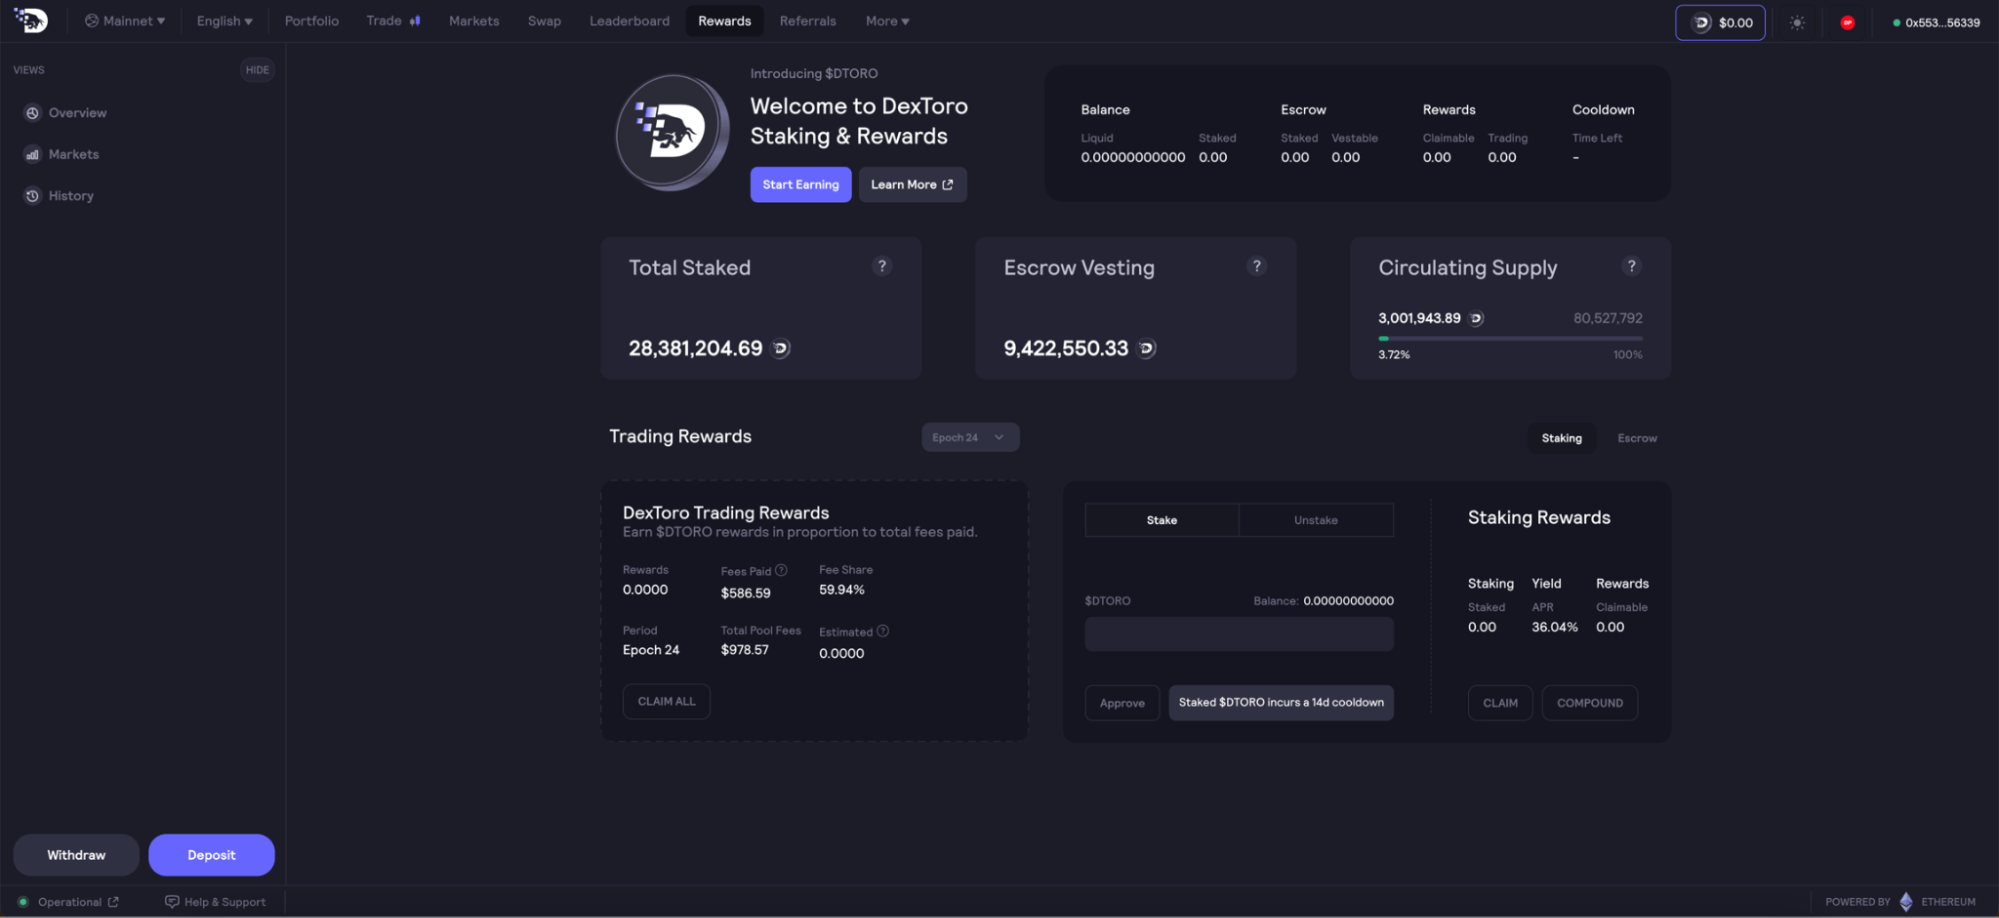Focus the $DTORO amount input field
This screenshot has height=918, width=1999.
(x=1239, y=634)
